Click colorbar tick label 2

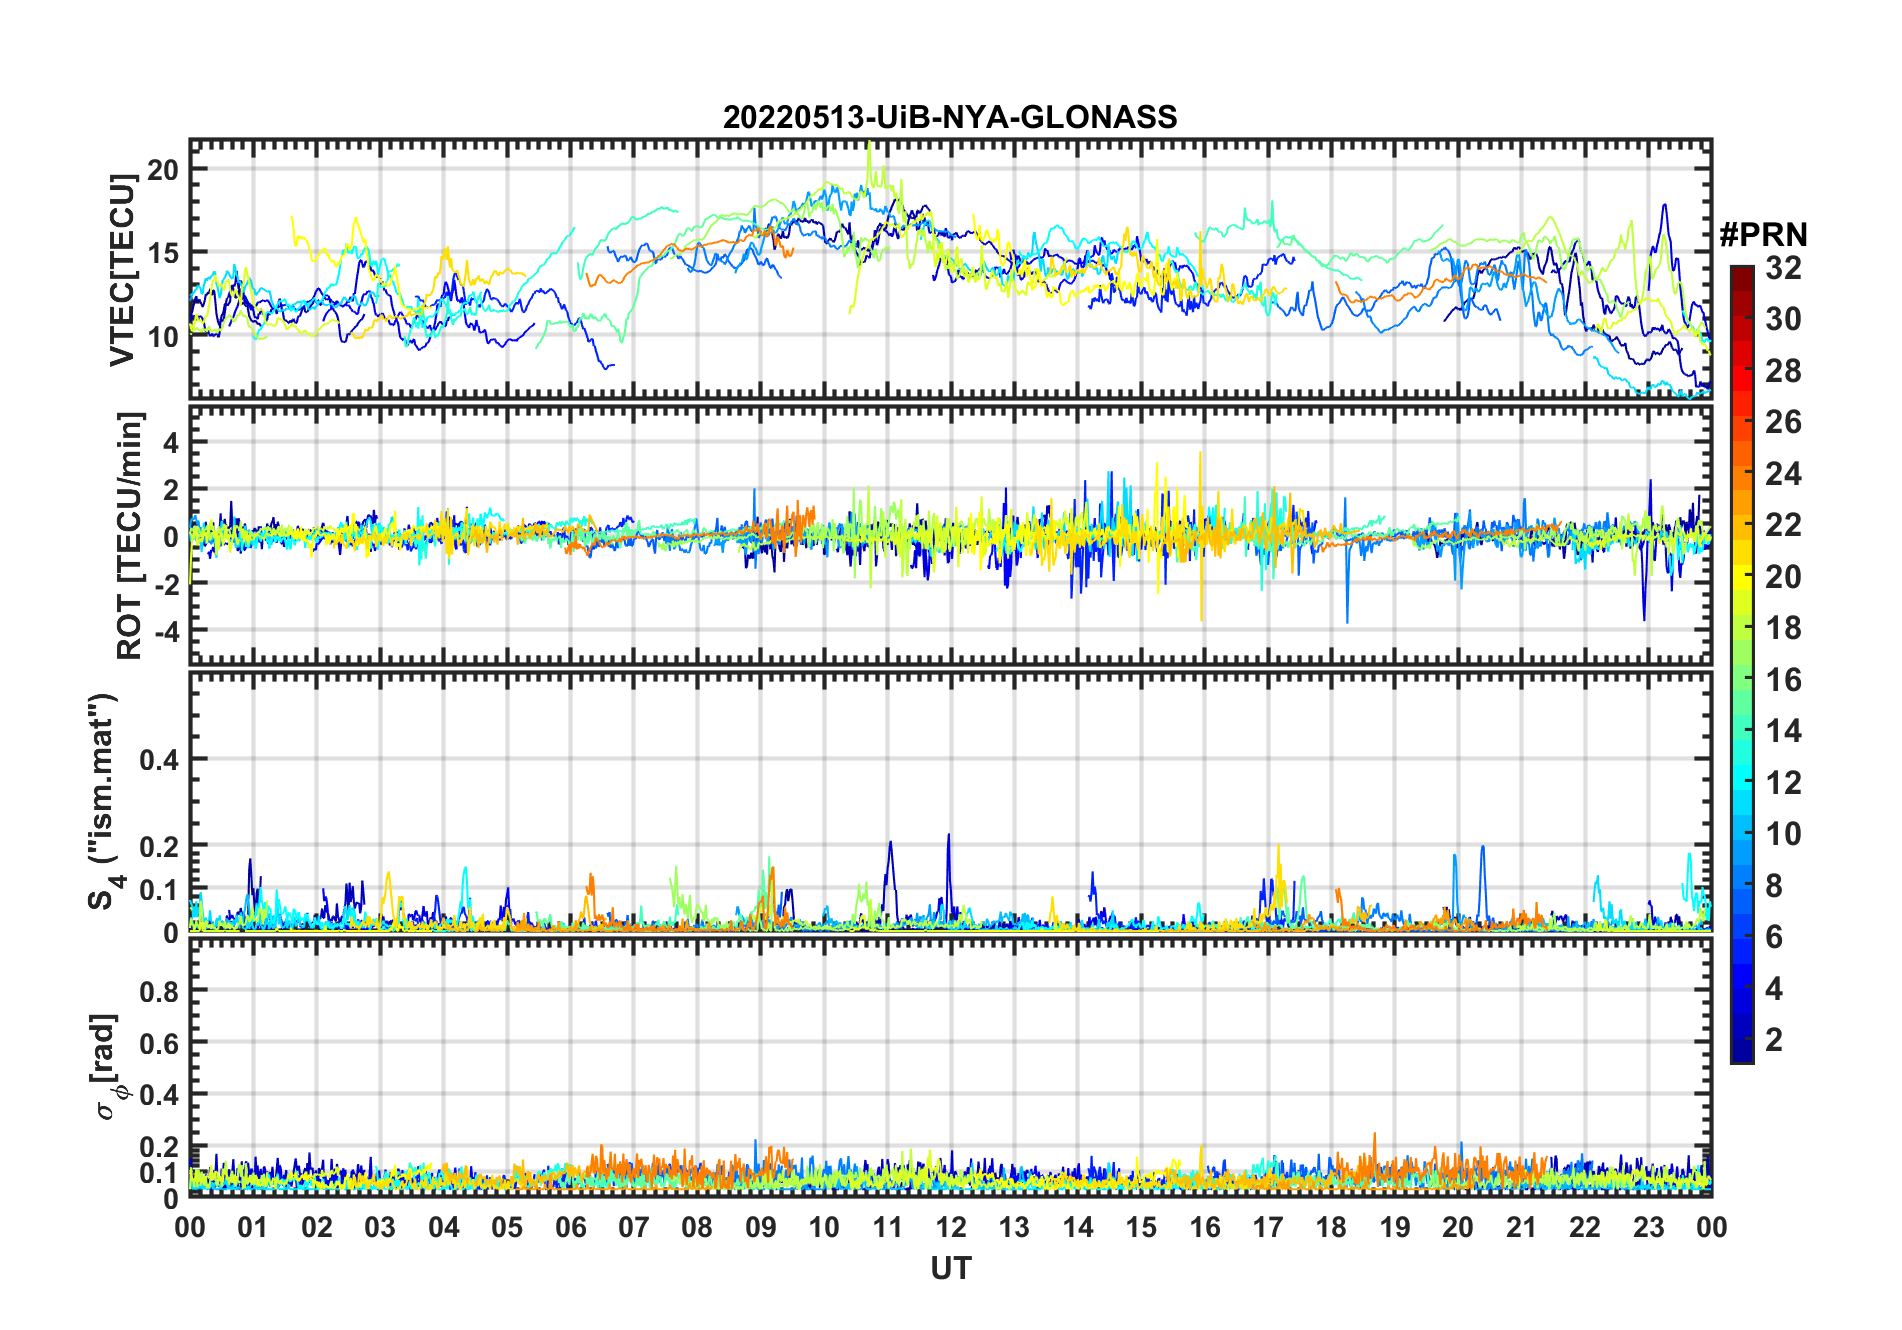point(1774,1040)
